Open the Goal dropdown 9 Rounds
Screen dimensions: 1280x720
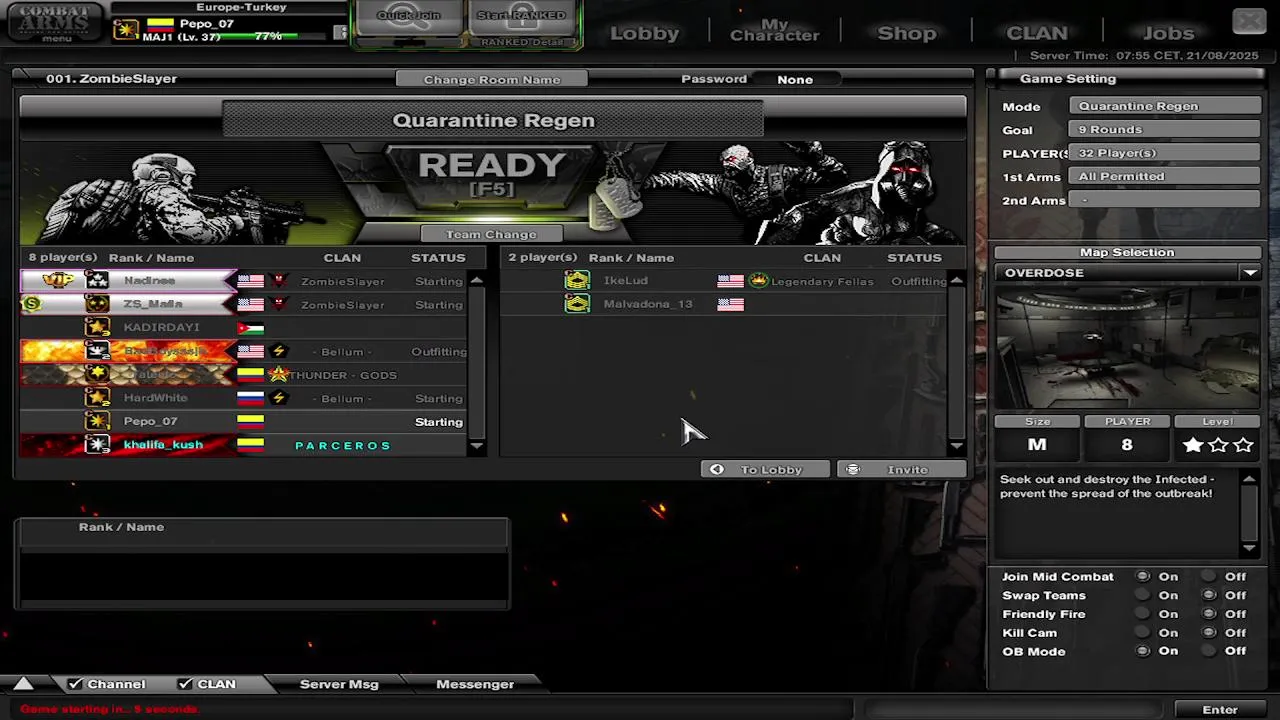pos(1165,129)
